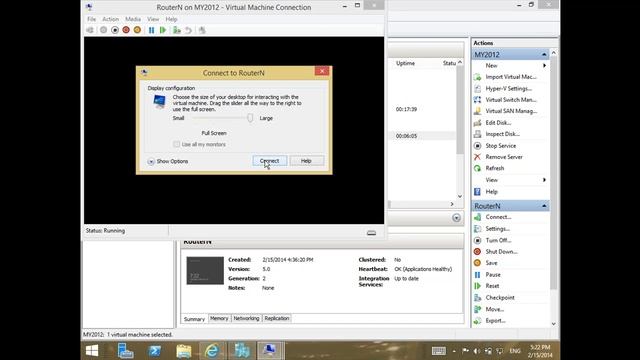Open Media menu in VM Connection
The height and width of the screenshot is (360, 640).
pos(133,19)
